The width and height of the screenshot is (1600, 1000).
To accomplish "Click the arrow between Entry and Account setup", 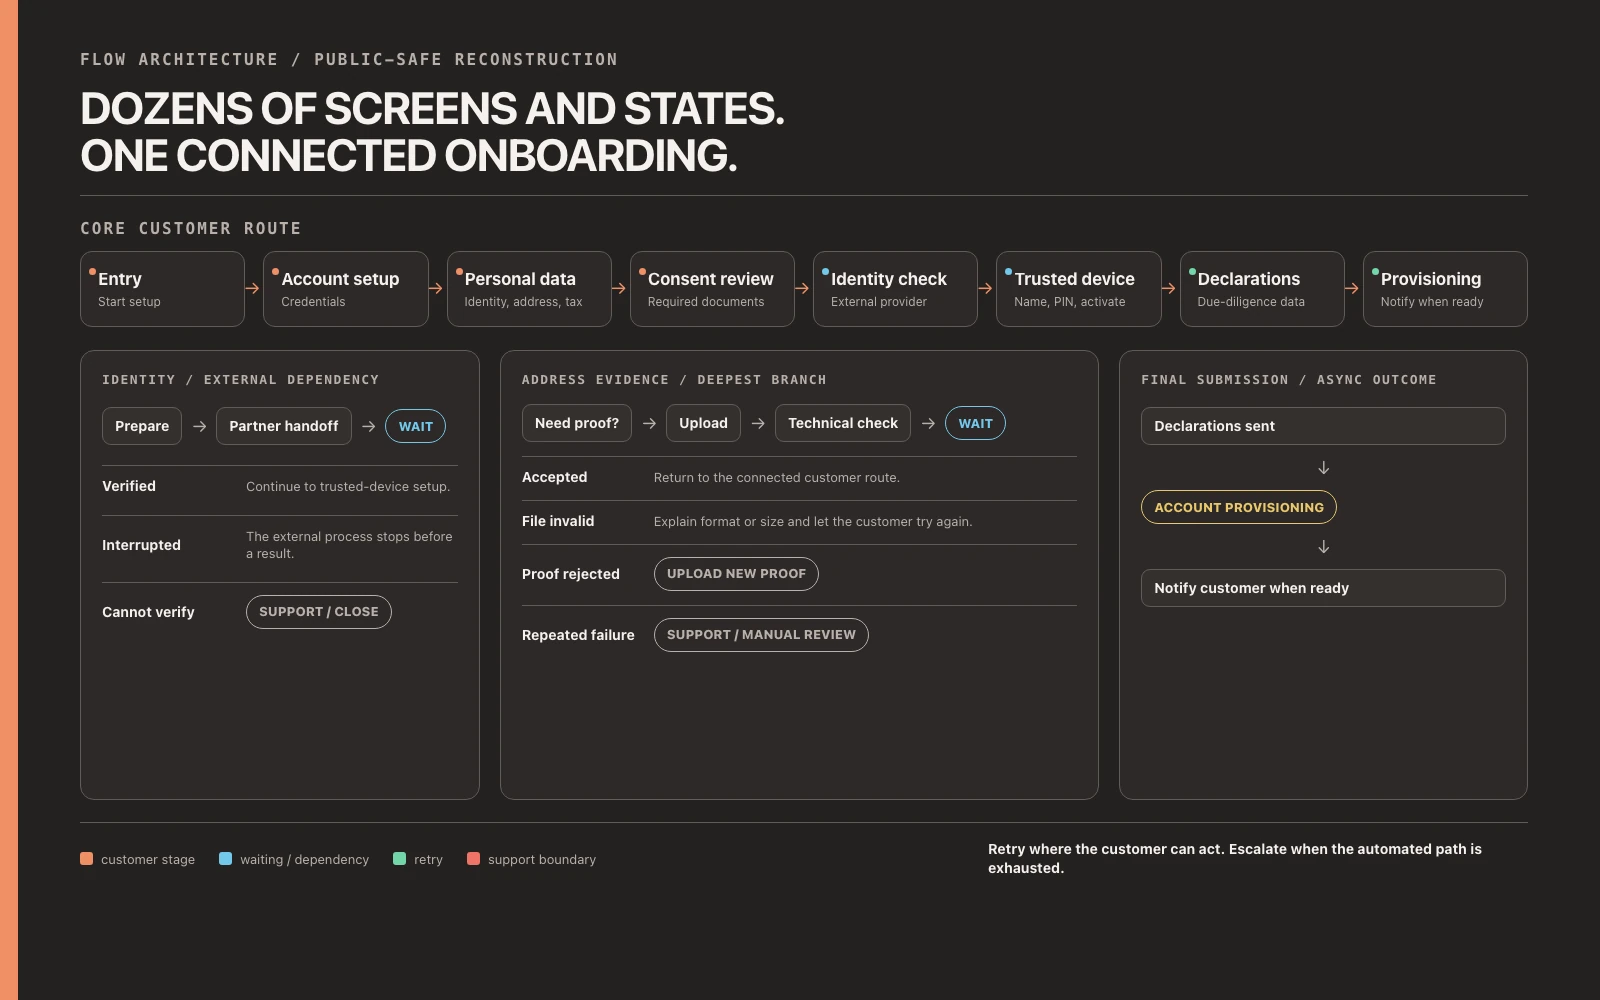I will pyautogui.click(x=253, y=288).
